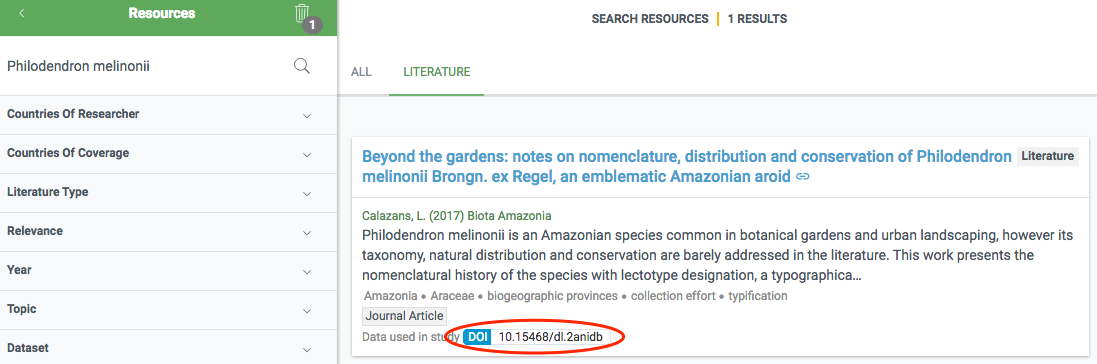Open the 'Beyond the gardens' article title
Screen dimensions: 1097x364
[x=687, y=167]
